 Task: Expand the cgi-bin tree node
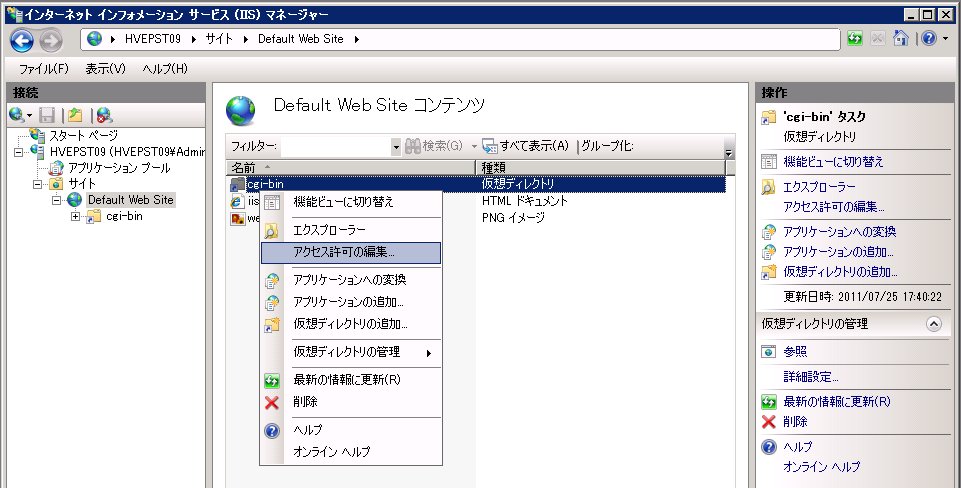75,216
